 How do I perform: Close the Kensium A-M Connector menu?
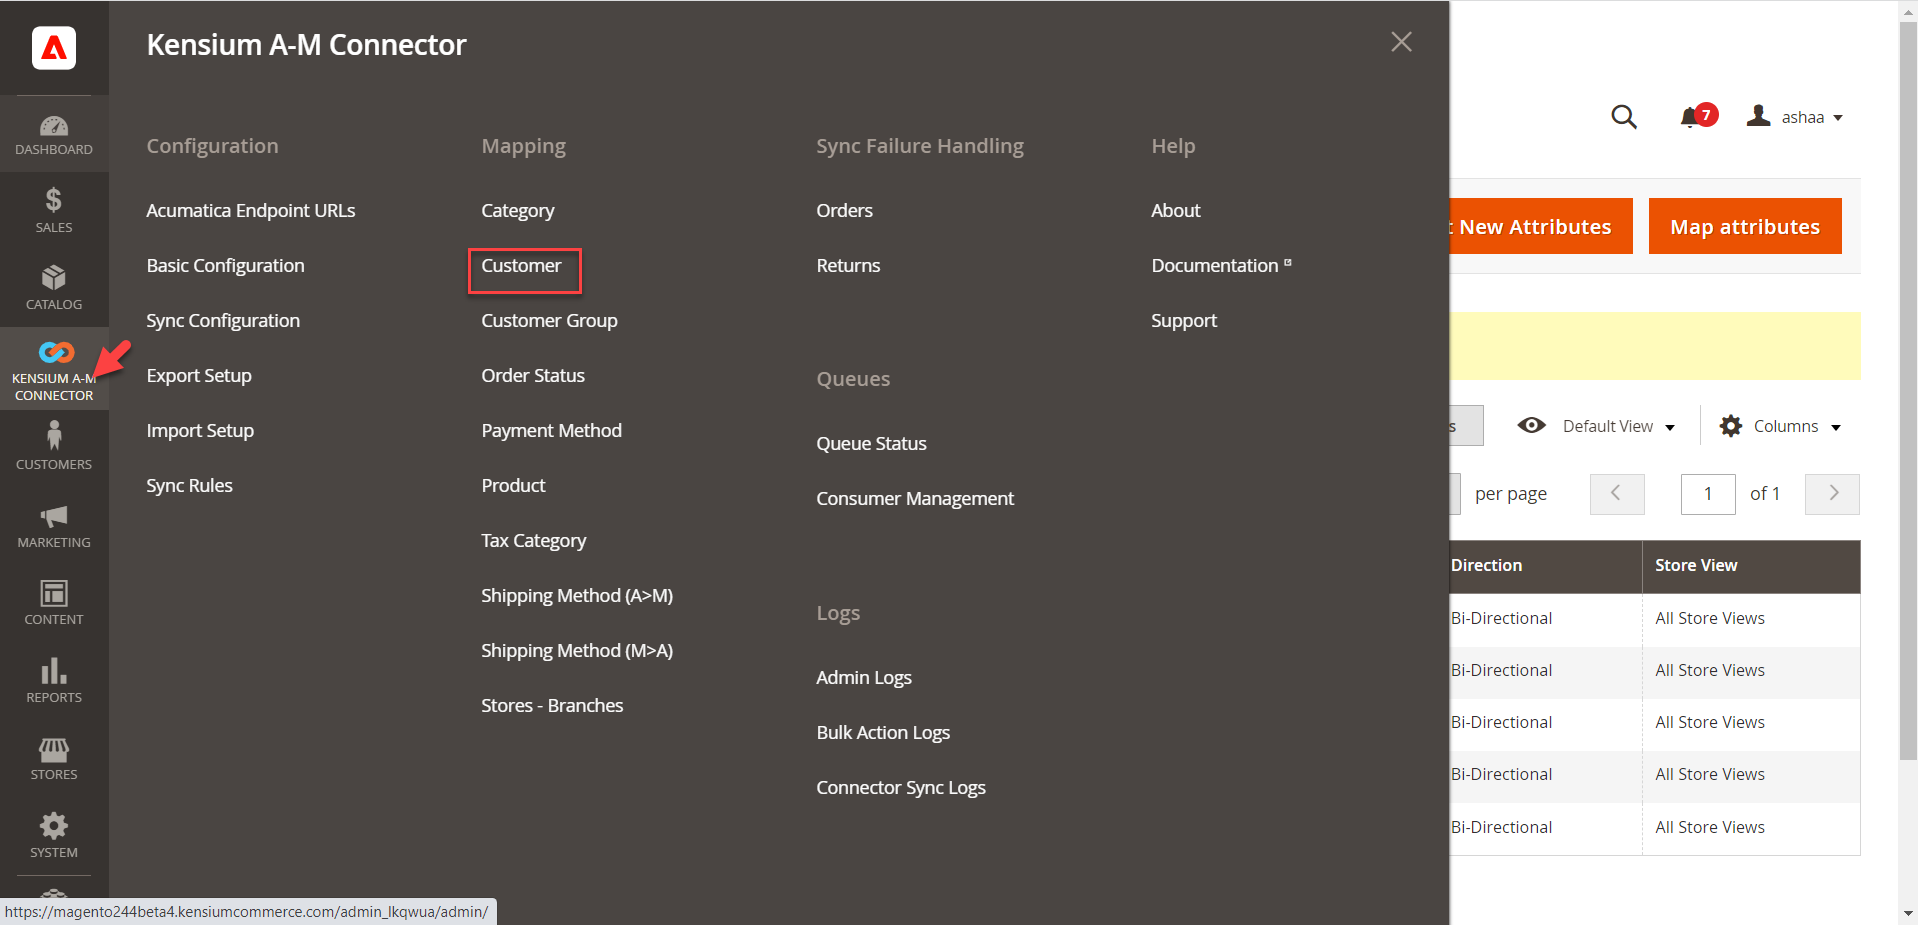1401,42
